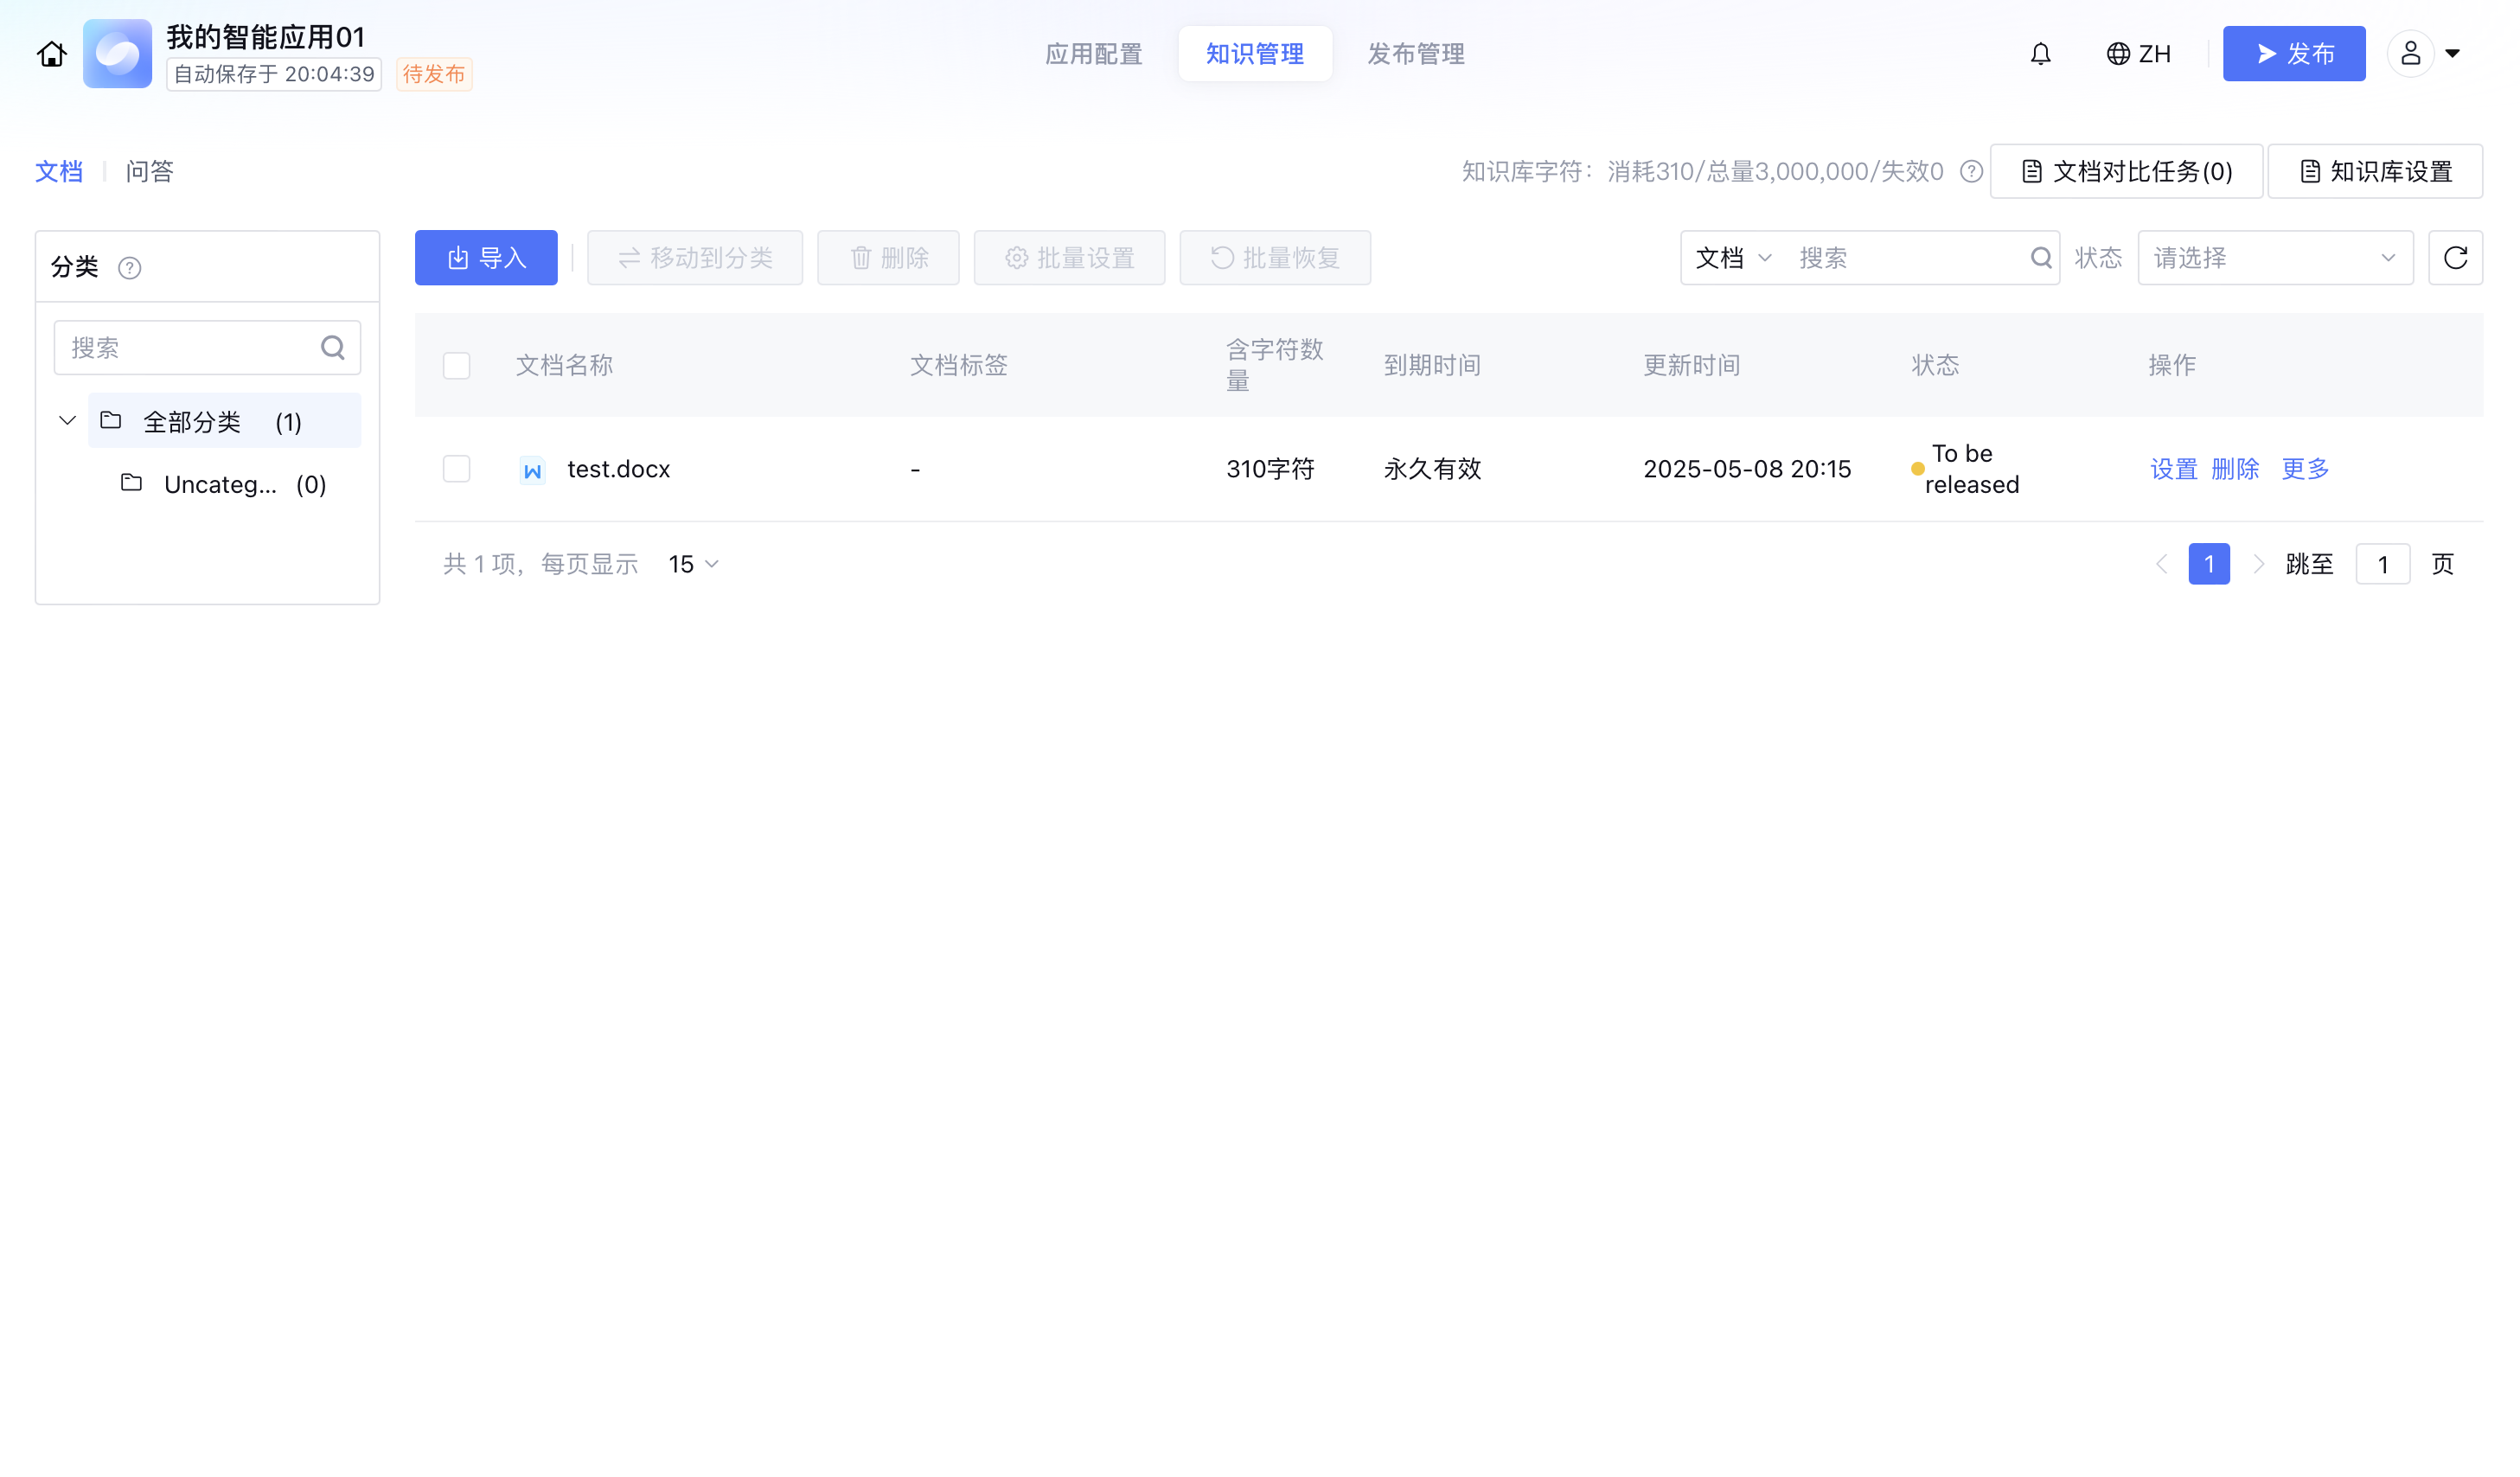Open the 状态 请选择 dropdown
The image size is (2520, 1477).
click(2275, 258)
